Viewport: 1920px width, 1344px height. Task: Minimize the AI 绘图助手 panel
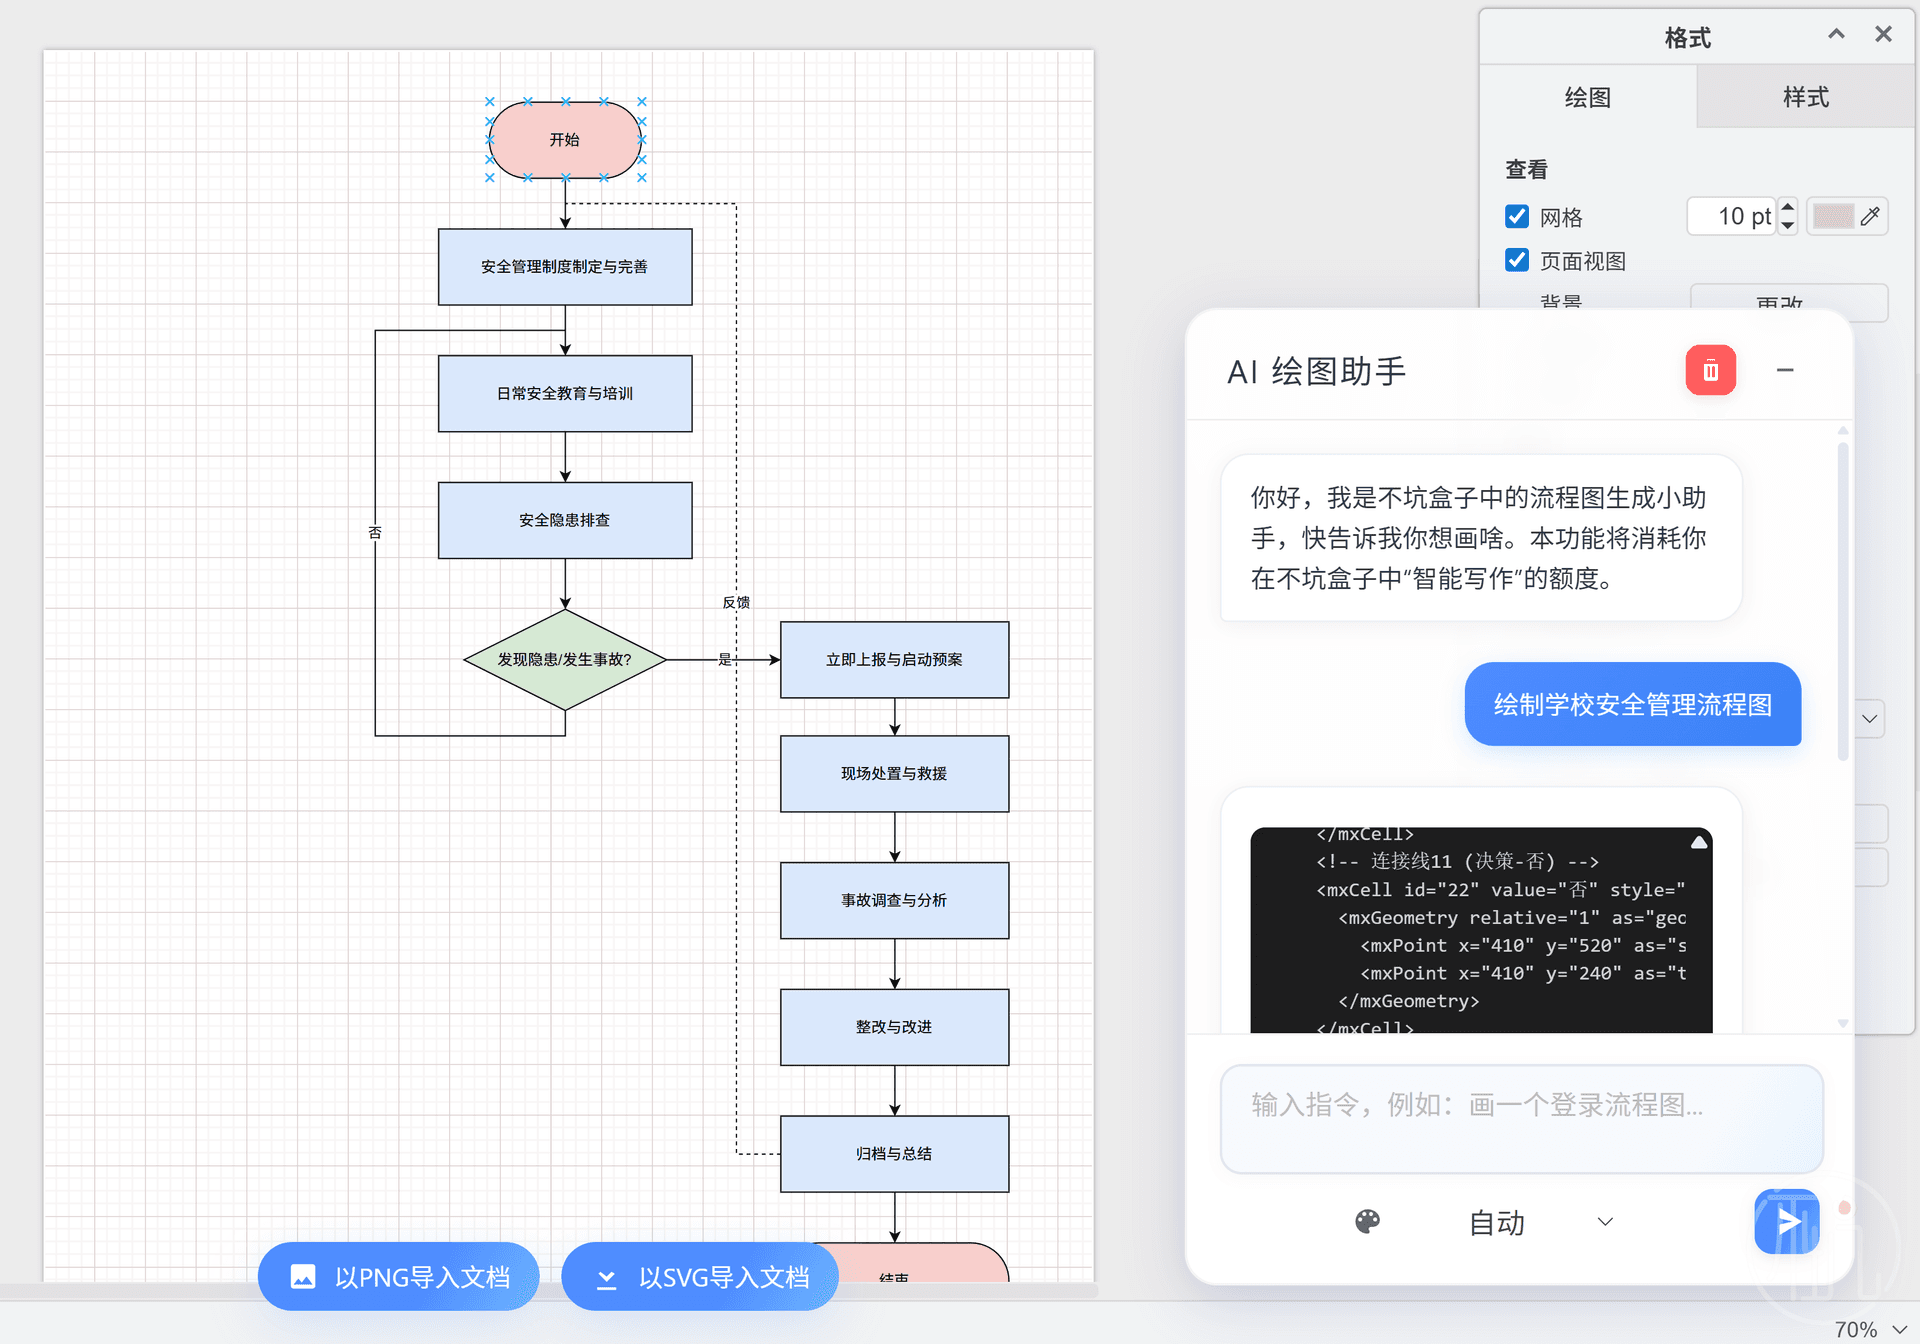coord(1785,370)
